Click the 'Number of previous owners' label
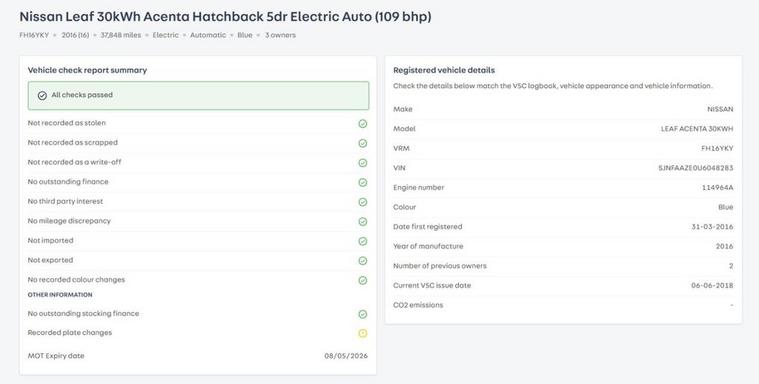 (440, 266)
